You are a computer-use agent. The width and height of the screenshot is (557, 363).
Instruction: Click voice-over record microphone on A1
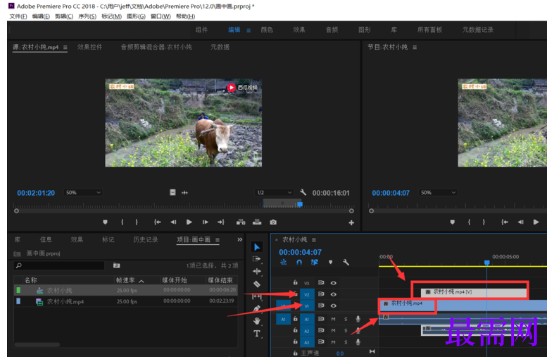[x=358, y=319]
